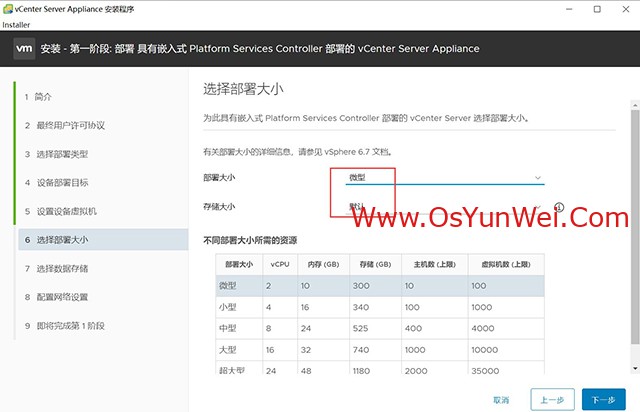The width and height of the screenshot is (640, 412).
Task: Click the vertical scrollbar thumb
Action: 635,227
